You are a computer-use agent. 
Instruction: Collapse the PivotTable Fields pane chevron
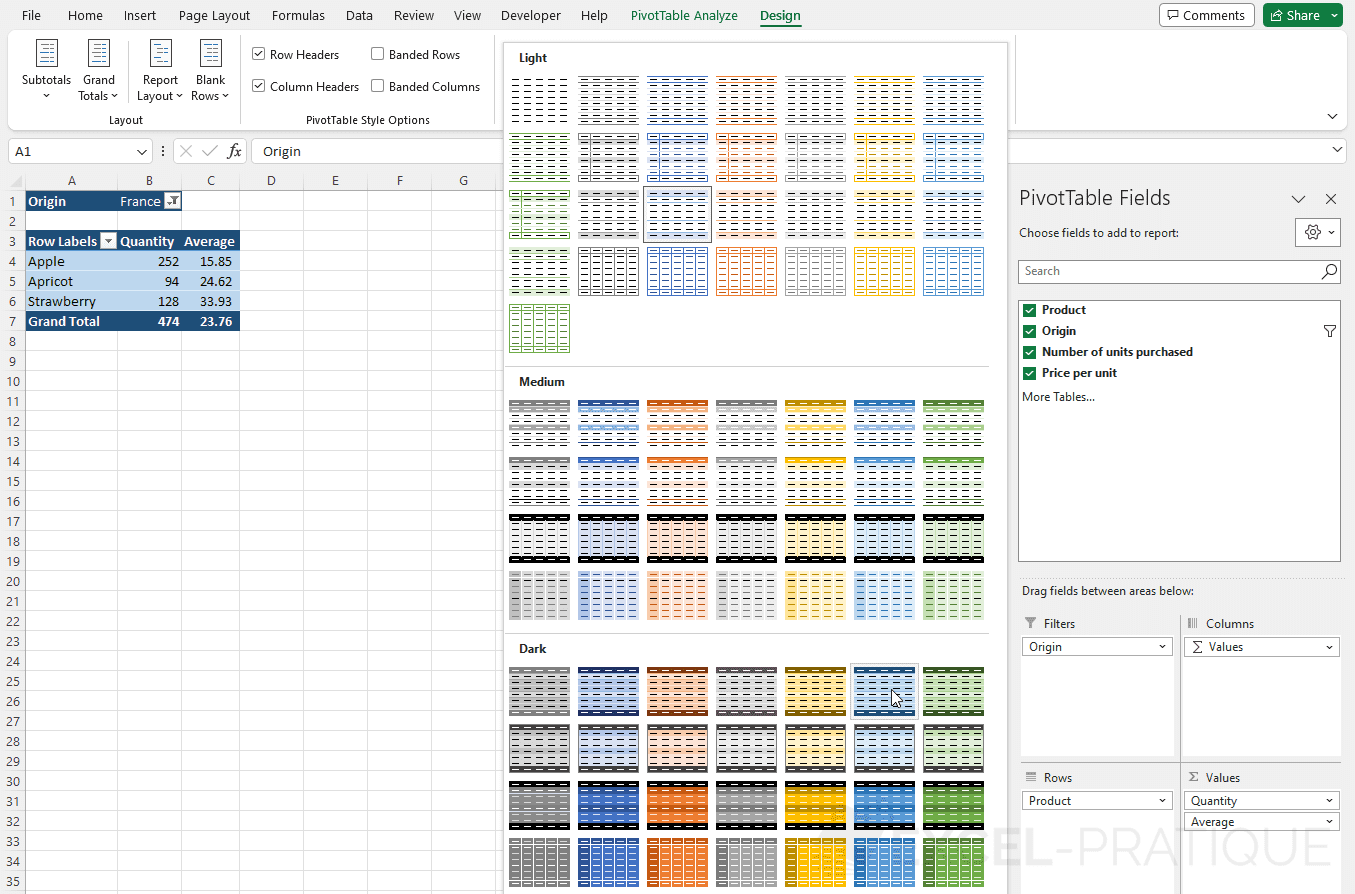(x=1298, y=199)
